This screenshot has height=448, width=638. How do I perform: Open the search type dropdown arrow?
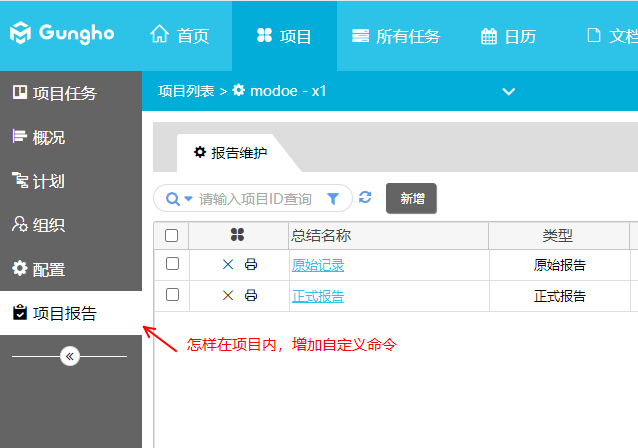(x=188, y=199)
